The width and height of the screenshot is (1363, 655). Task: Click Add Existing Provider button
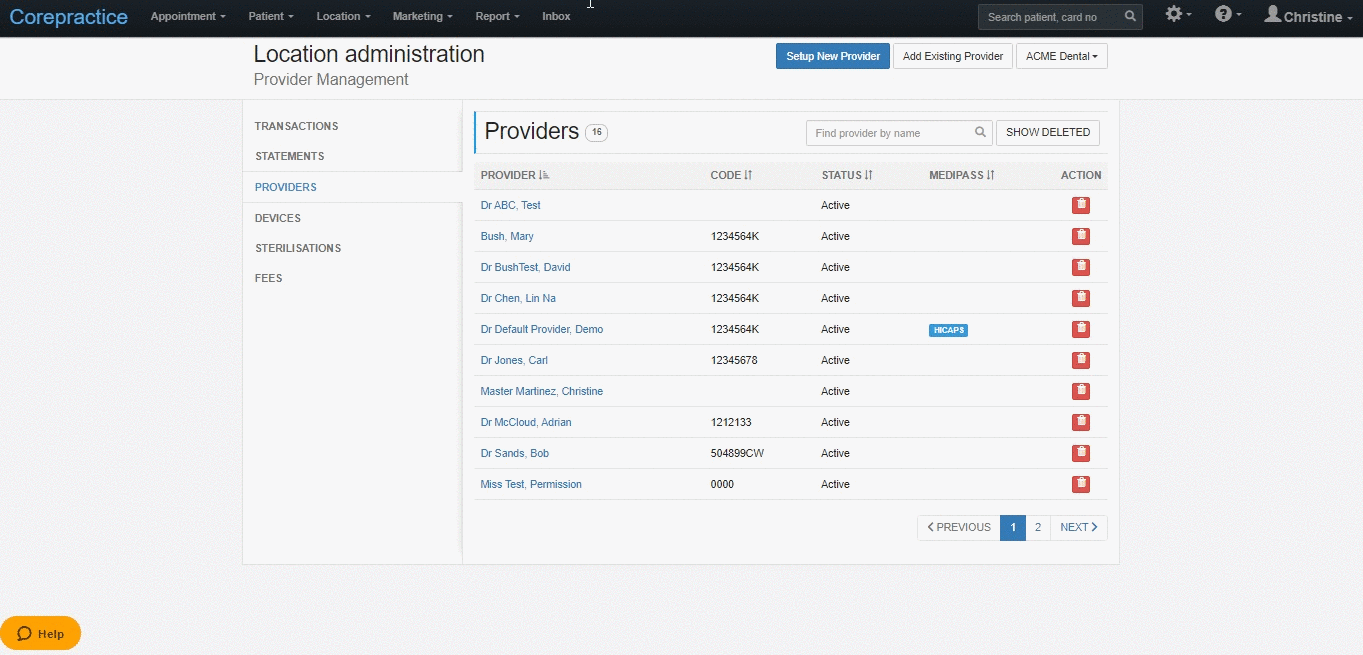tap(953, 56)
